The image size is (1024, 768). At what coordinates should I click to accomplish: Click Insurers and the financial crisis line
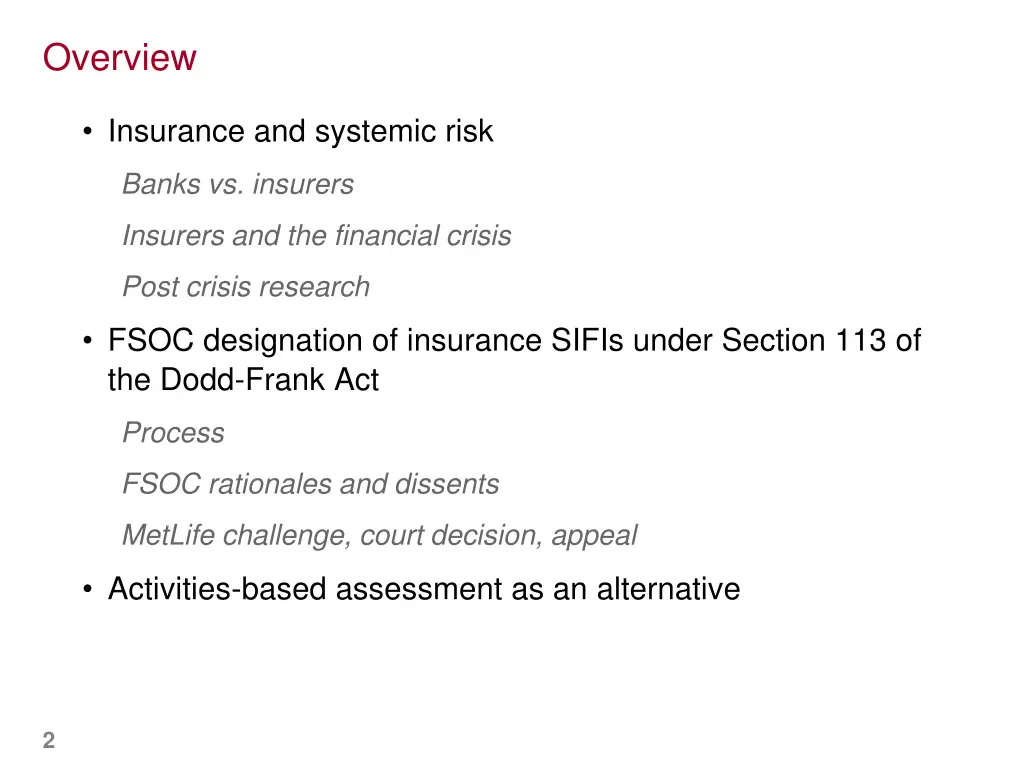coord(317,236)
